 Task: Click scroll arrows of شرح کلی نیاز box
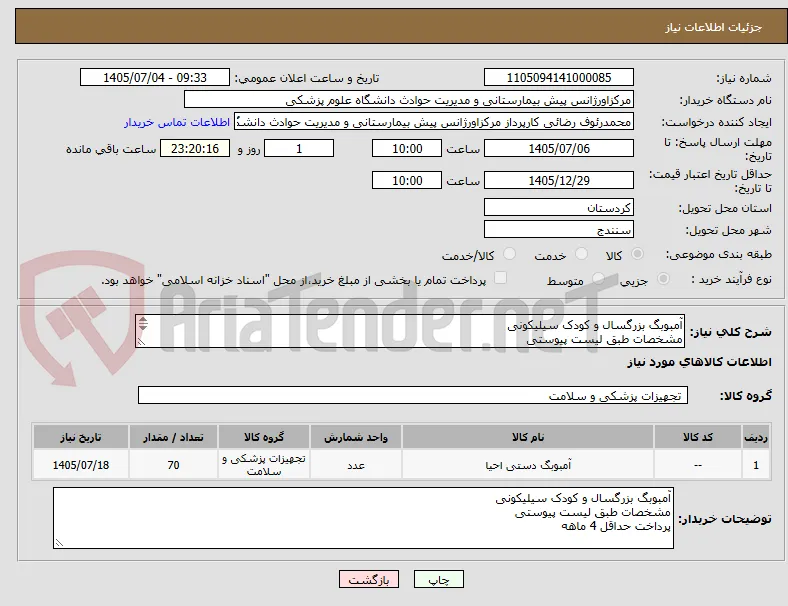(143, 324)
